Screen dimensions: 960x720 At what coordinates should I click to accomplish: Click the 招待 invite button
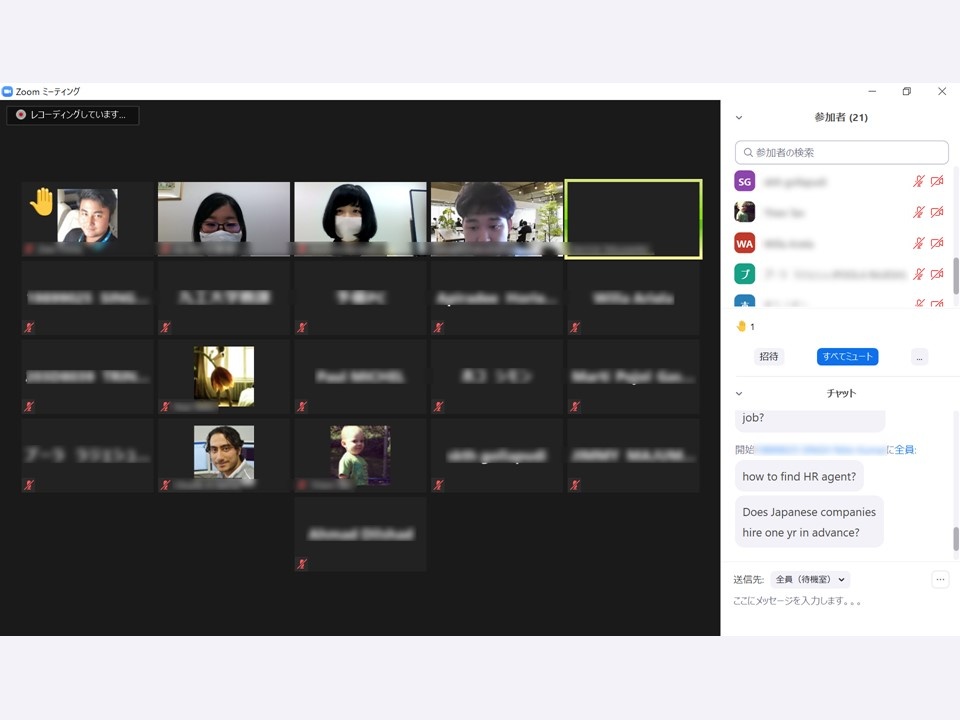pos(768,357)
